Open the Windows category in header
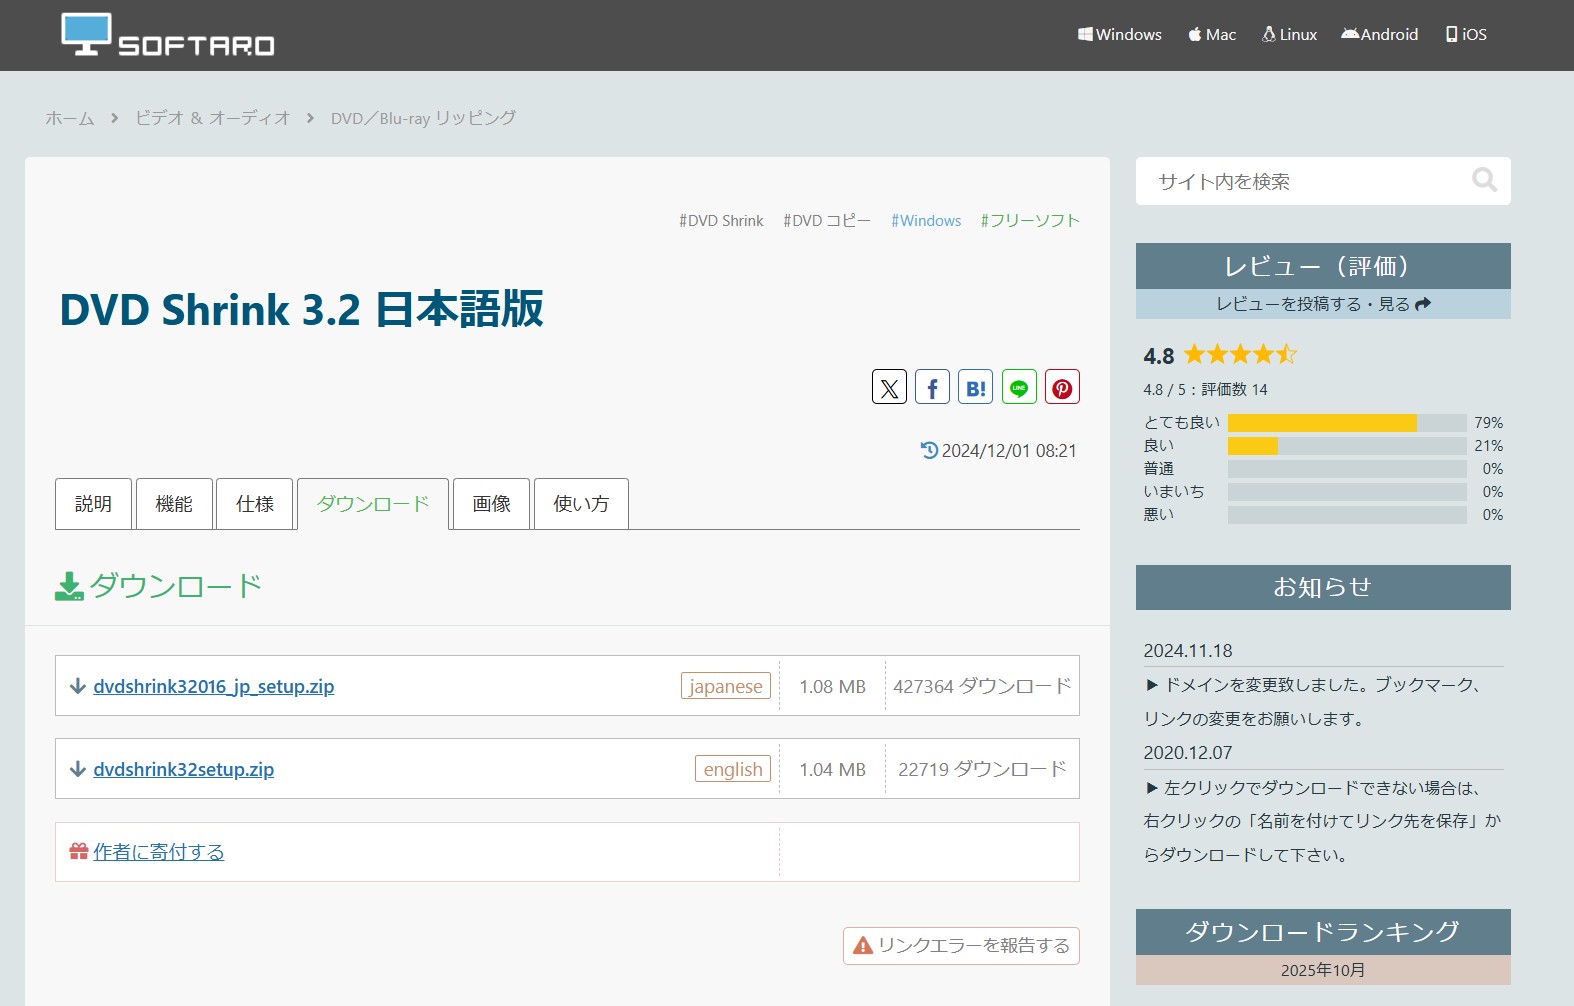 tap(1119, 34)
